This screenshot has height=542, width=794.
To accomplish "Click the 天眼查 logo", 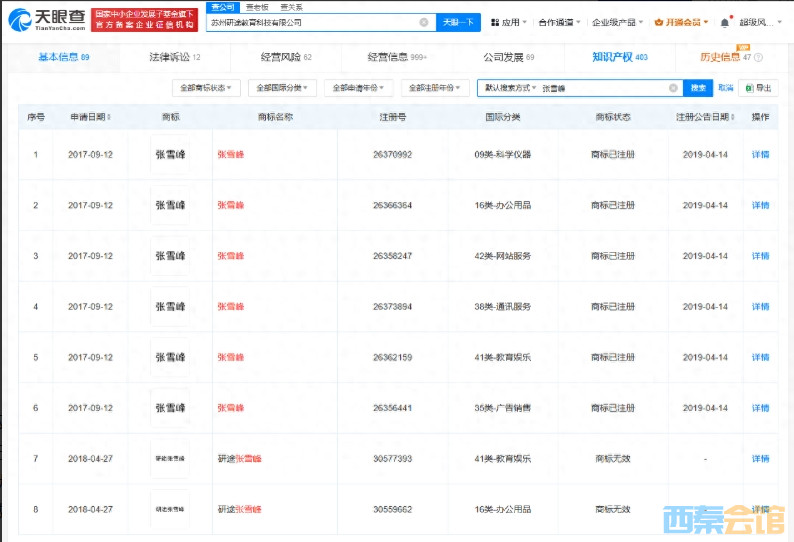I will [x=47, y=19].
